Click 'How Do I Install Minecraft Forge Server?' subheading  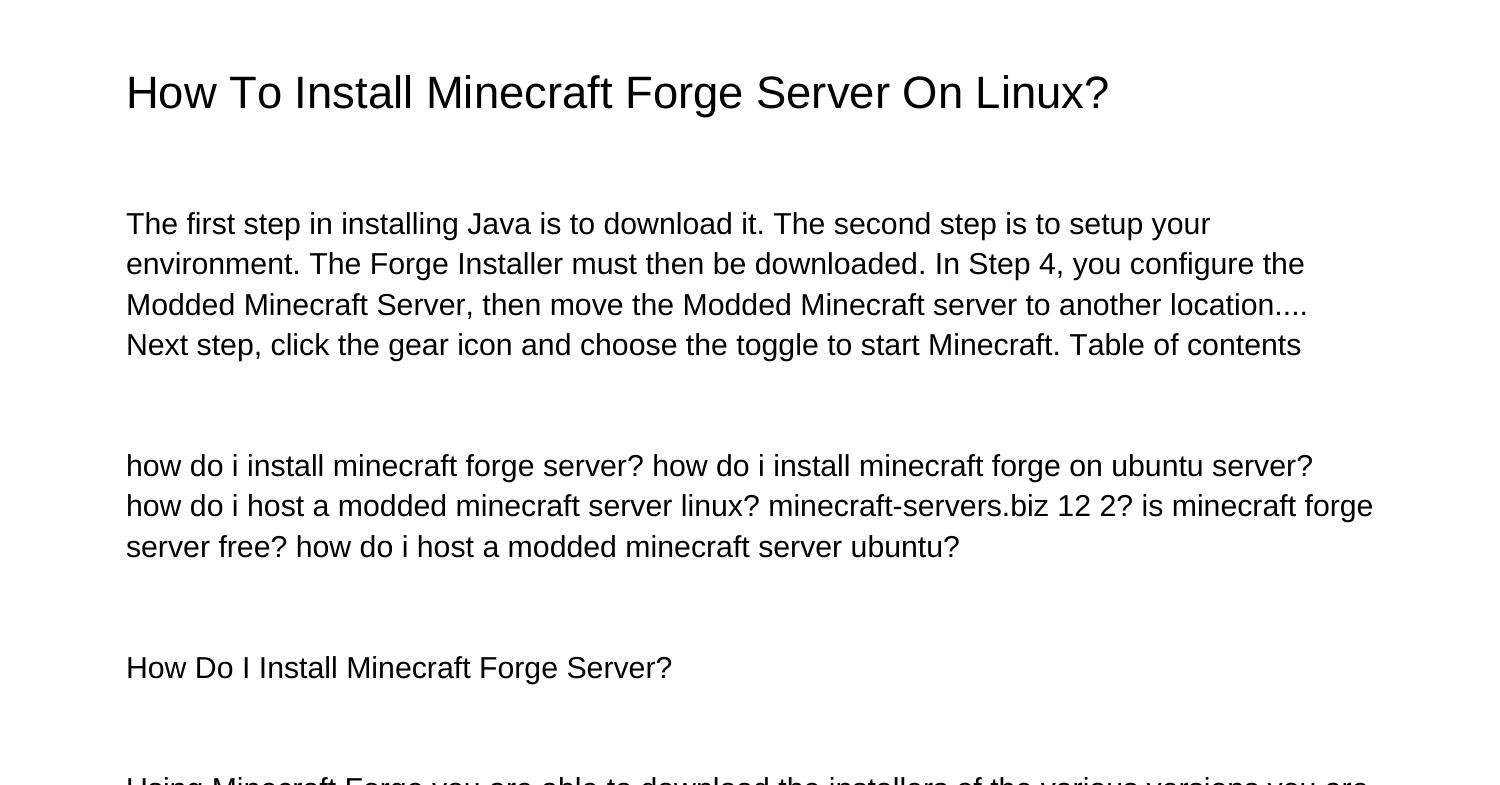pyautogui.click(x=399, y=668)
